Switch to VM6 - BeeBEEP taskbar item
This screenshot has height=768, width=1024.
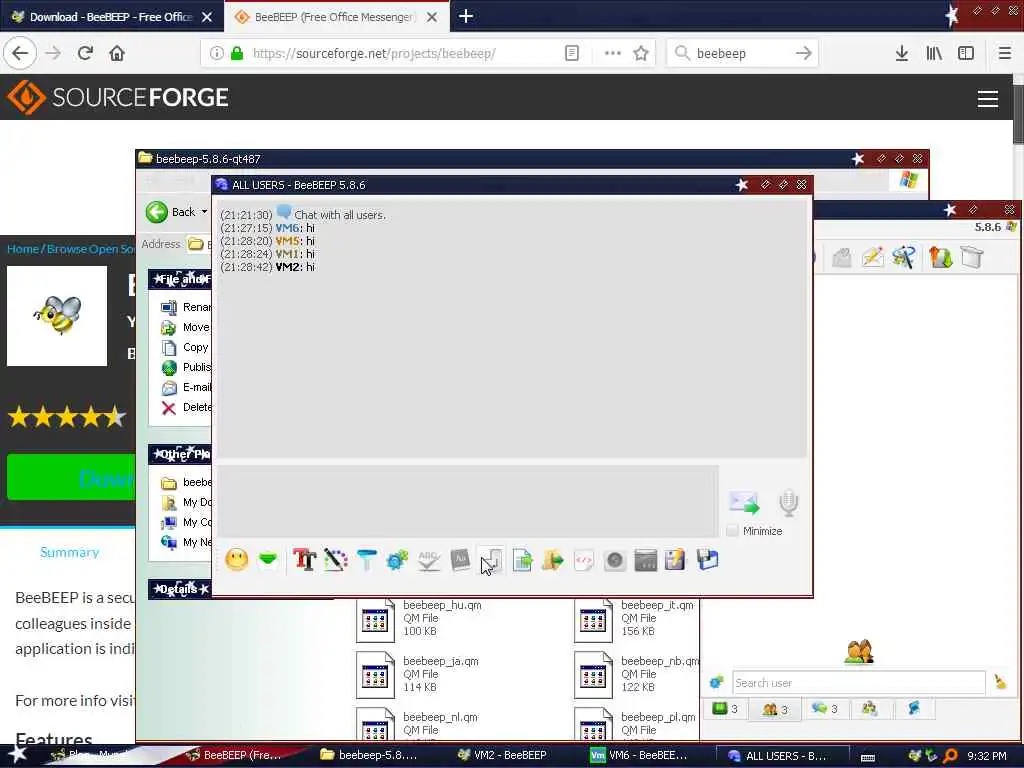coord(639,755)
